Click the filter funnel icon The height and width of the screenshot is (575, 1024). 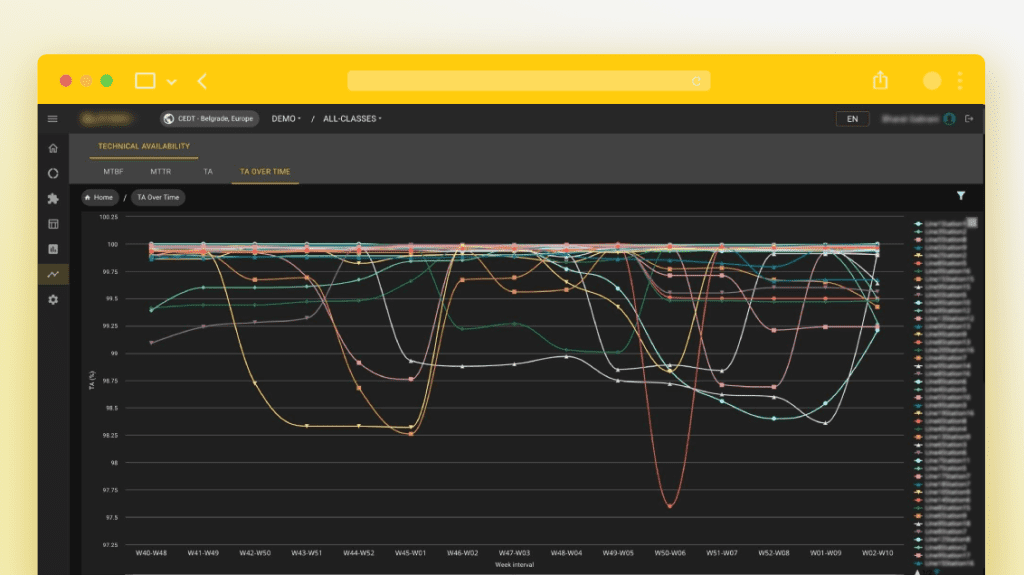pyautogui.click(x=961, y=197)
